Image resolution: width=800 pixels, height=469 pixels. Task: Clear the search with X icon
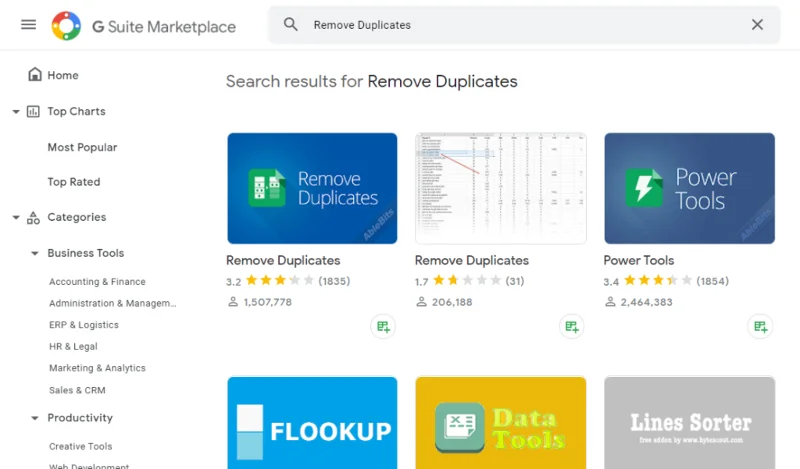[757, 24]
